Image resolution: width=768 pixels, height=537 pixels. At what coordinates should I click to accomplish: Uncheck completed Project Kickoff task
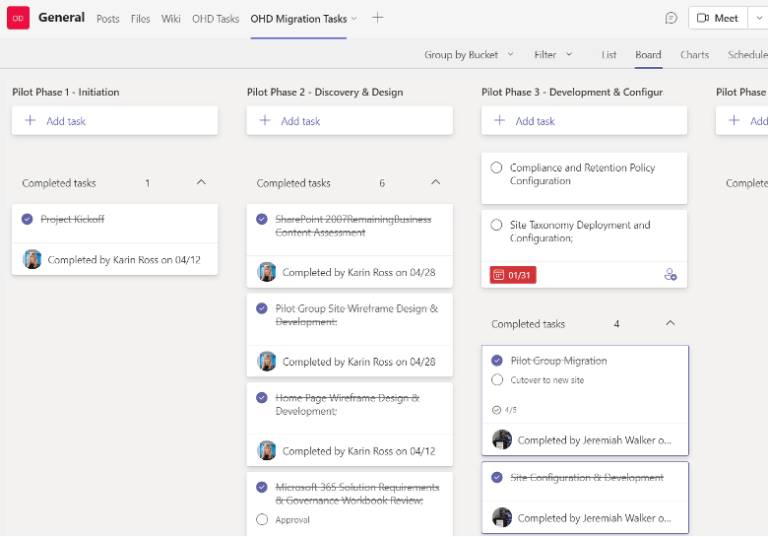[x=27, y=219]
